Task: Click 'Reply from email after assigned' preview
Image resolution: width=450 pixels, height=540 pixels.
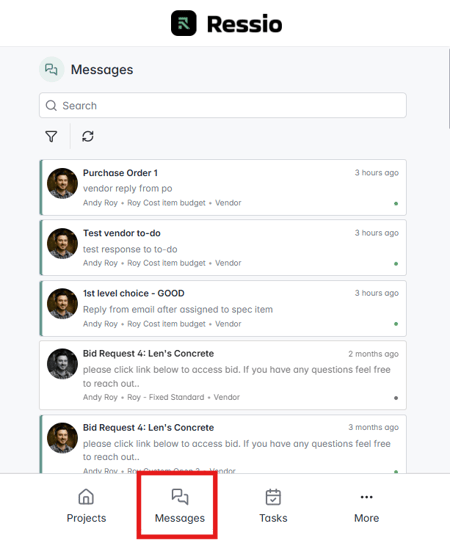Action: click(x=178, y=310)
